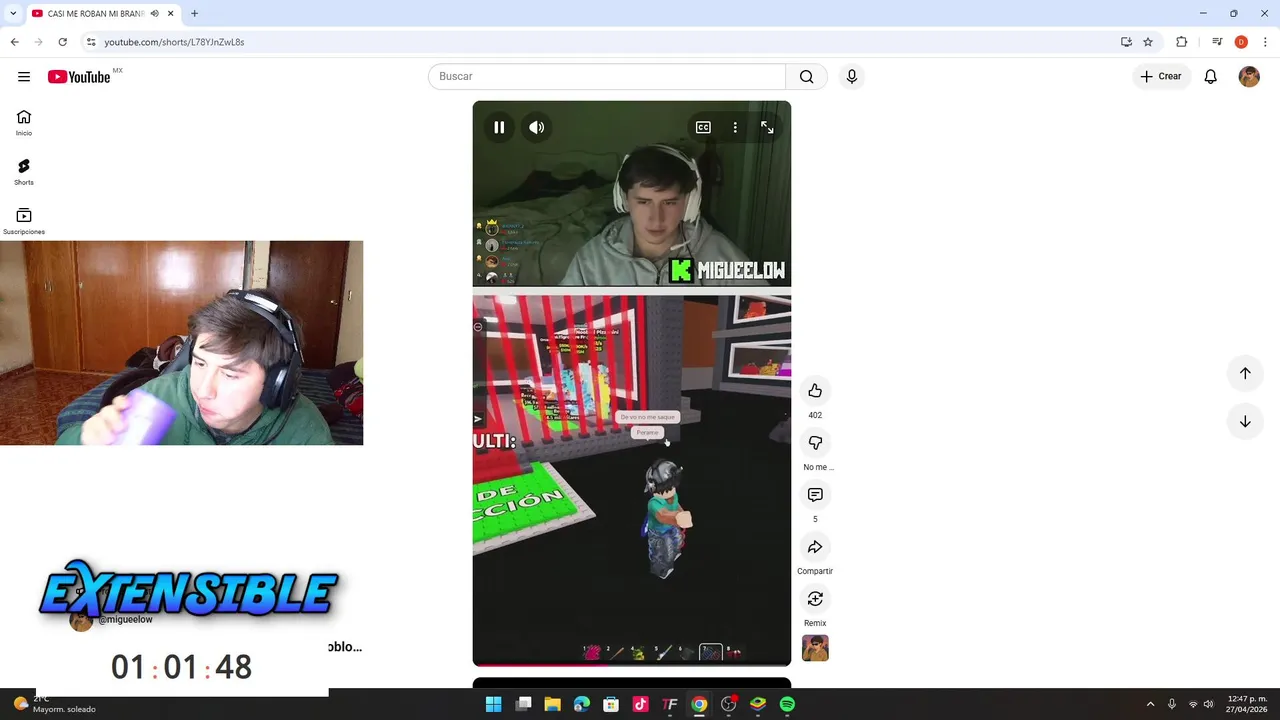
Task: Mute the Short's volume
Action: point(537,127)
